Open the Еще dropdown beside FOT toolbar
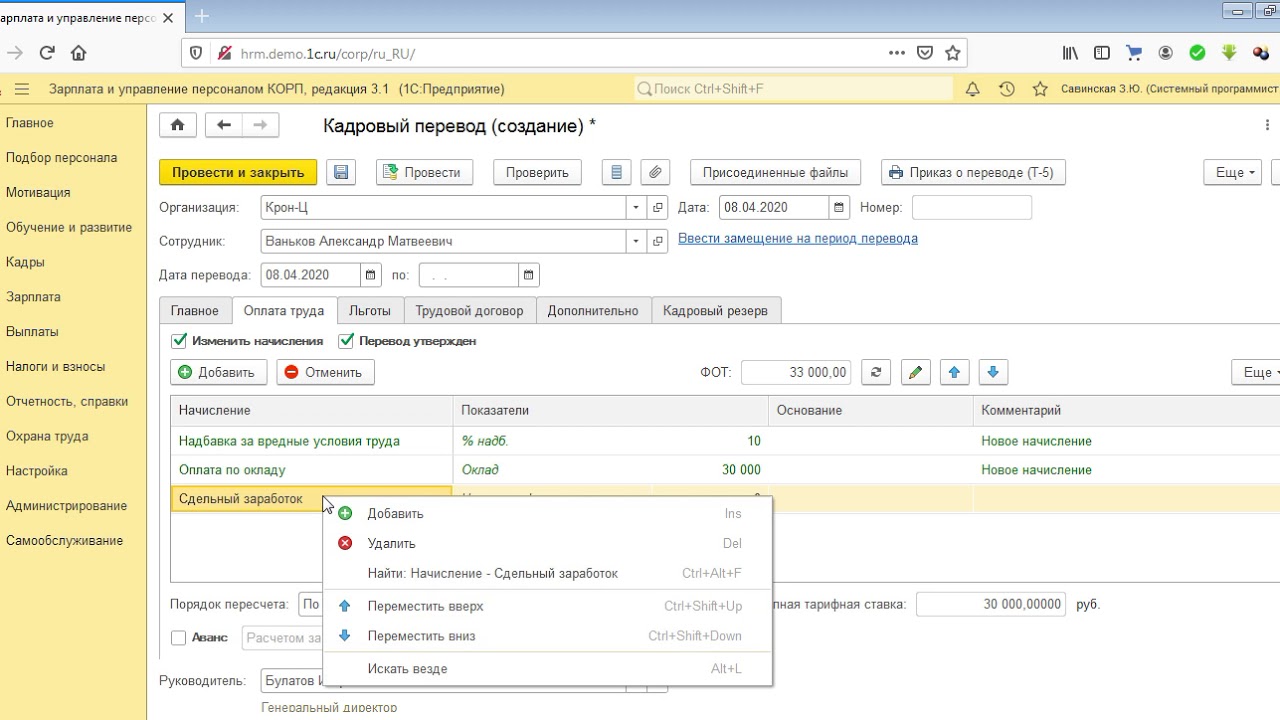1280x720 pixels. 1257,372
